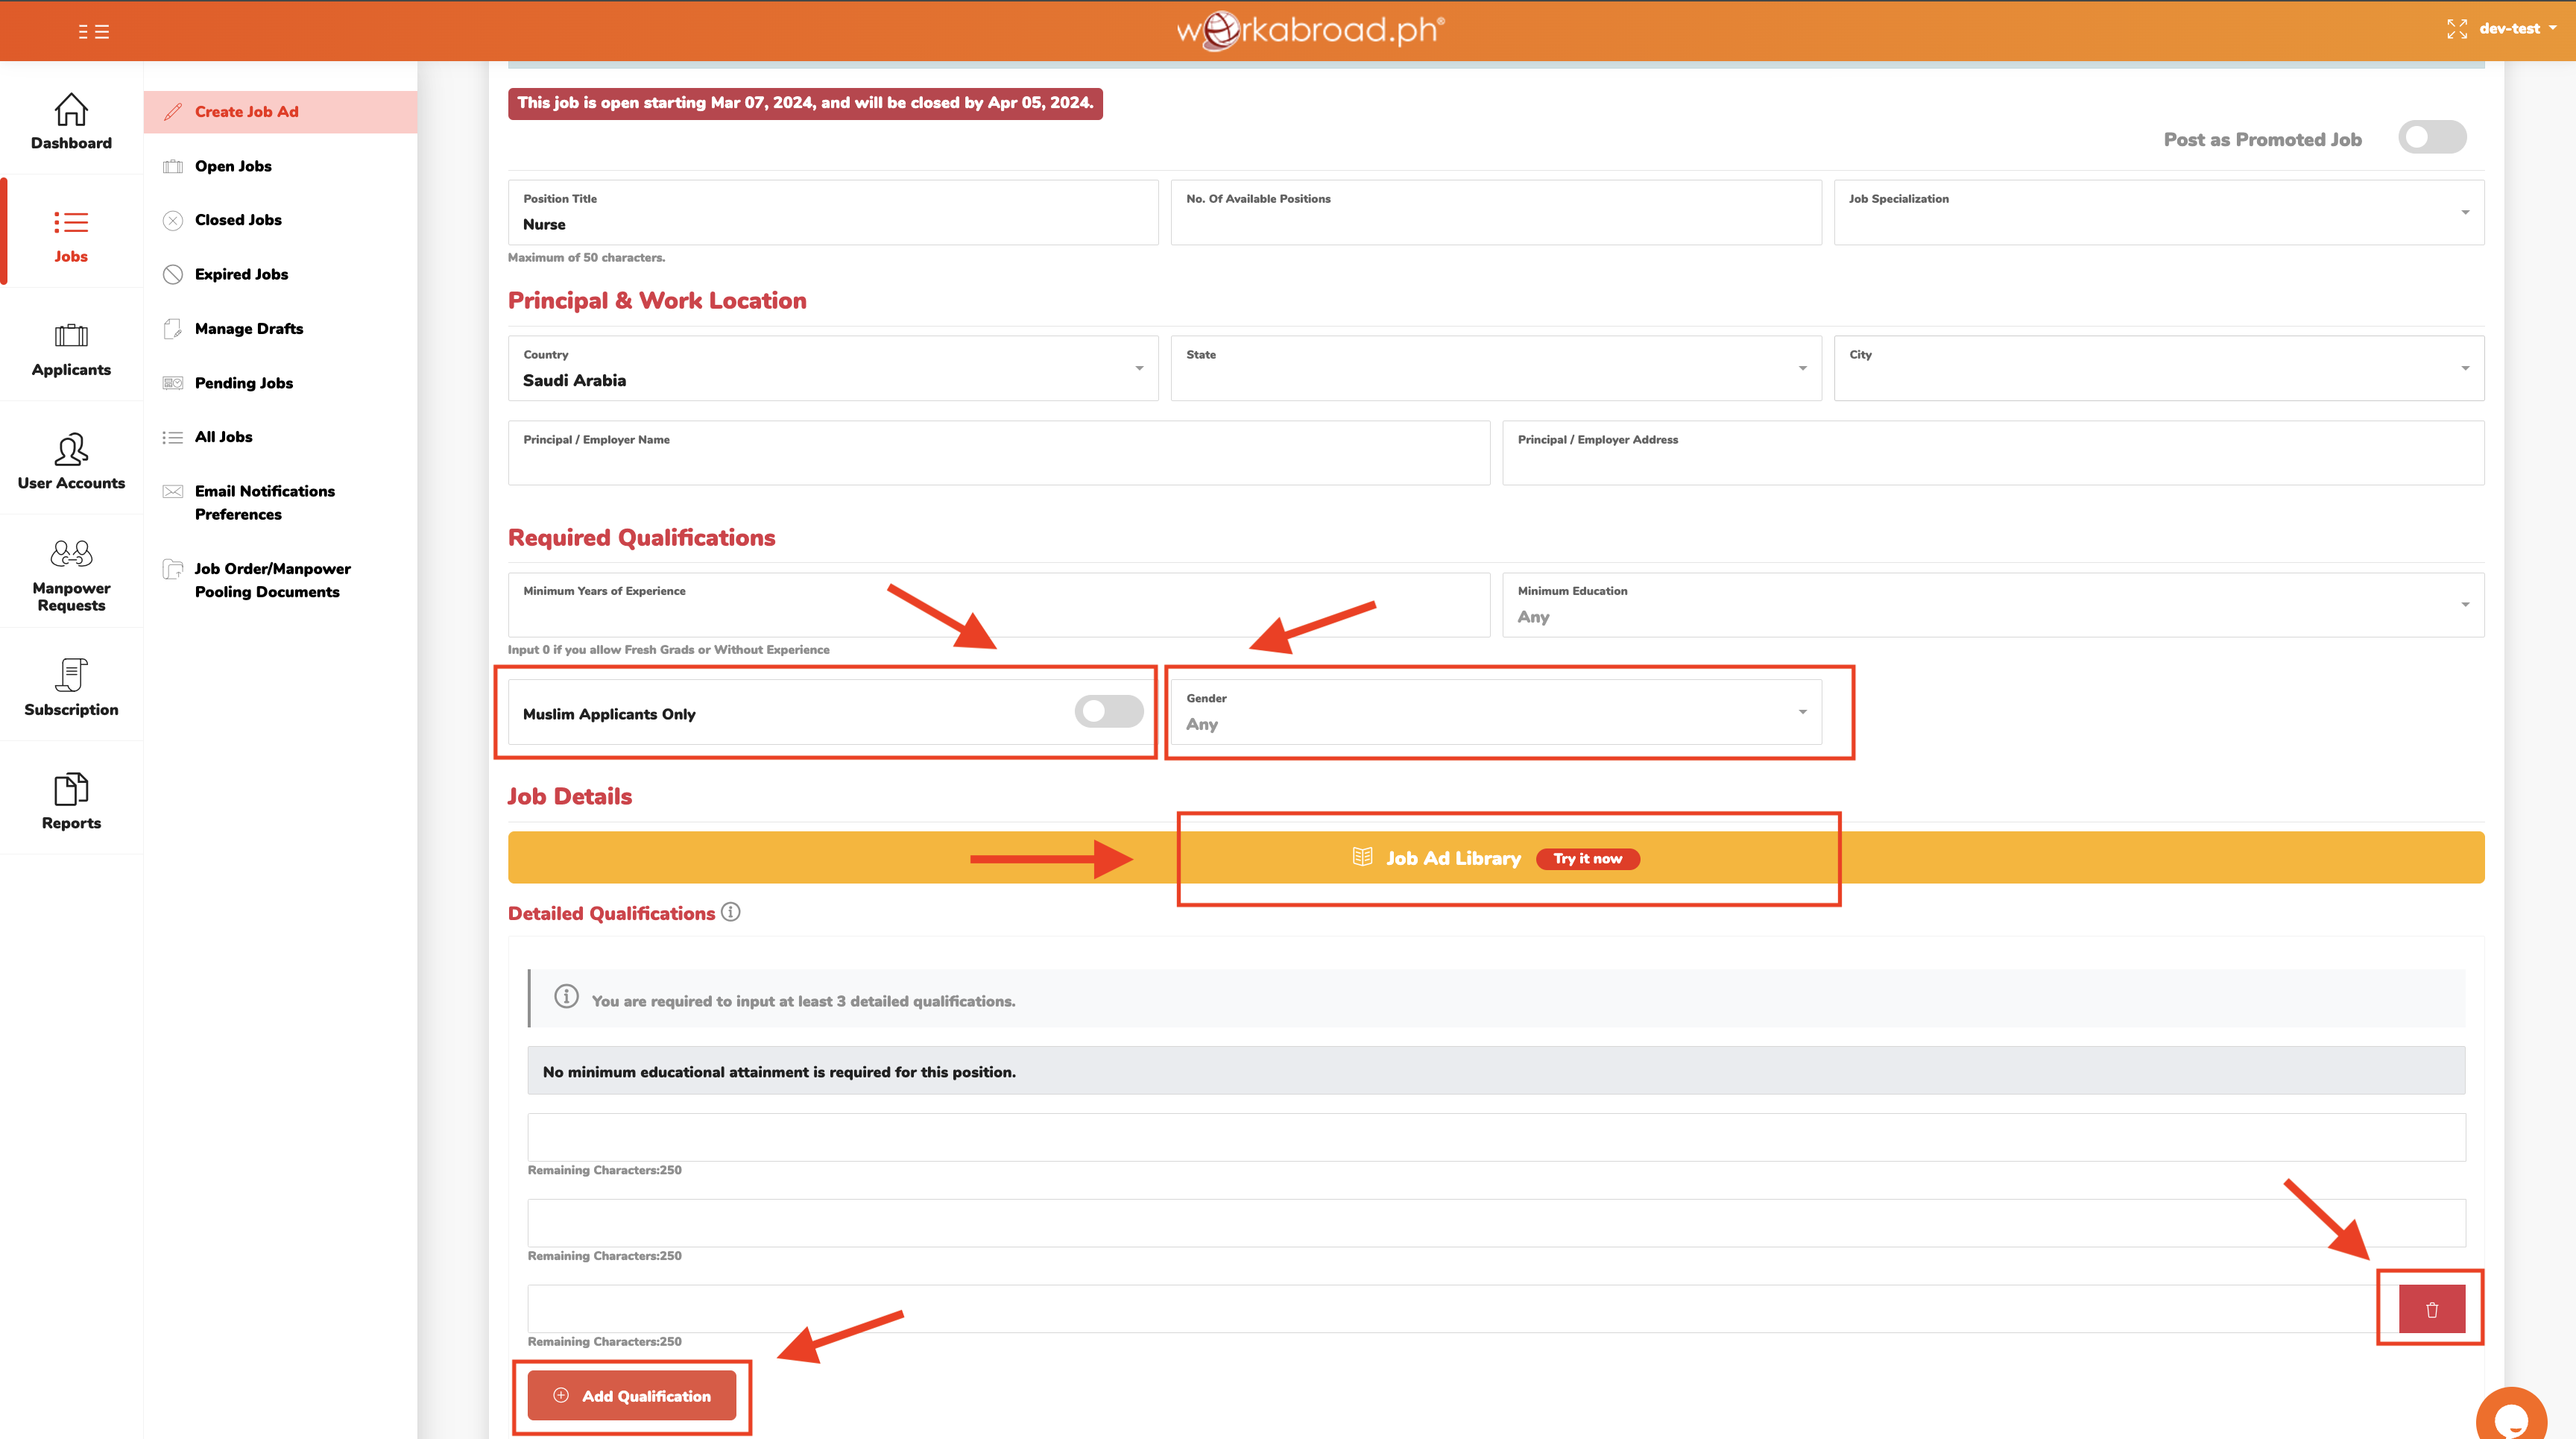Click the Detailed Qualifications info icon

tap(731, 912)
